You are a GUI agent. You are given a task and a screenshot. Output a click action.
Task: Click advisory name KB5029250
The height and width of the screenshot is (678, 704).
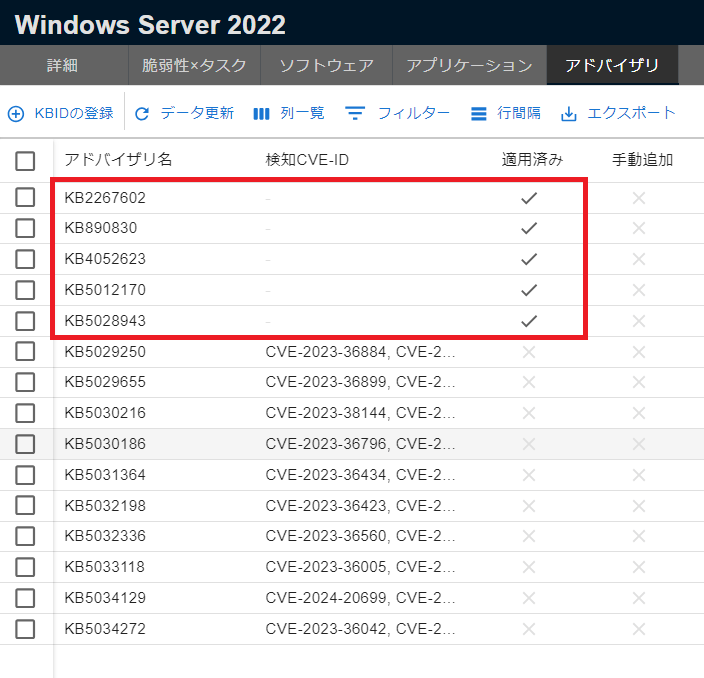point(105,352)
